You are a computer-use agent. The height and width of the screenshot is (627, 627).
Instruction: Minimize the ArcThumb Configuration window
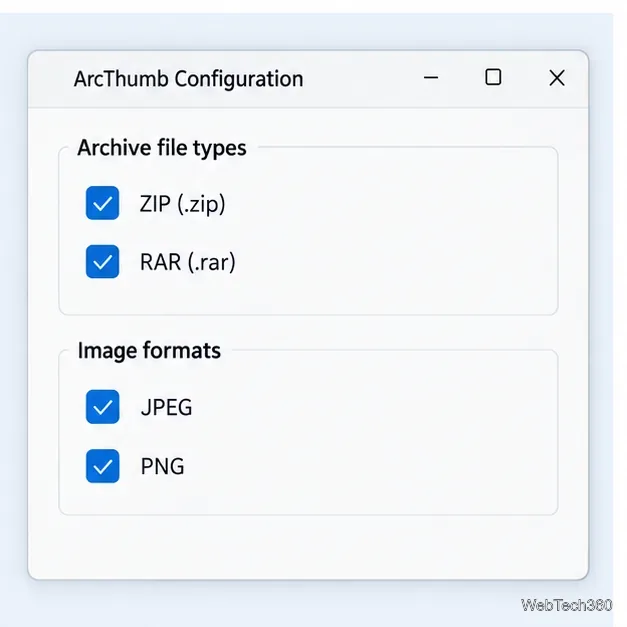[x=431, y=78]
